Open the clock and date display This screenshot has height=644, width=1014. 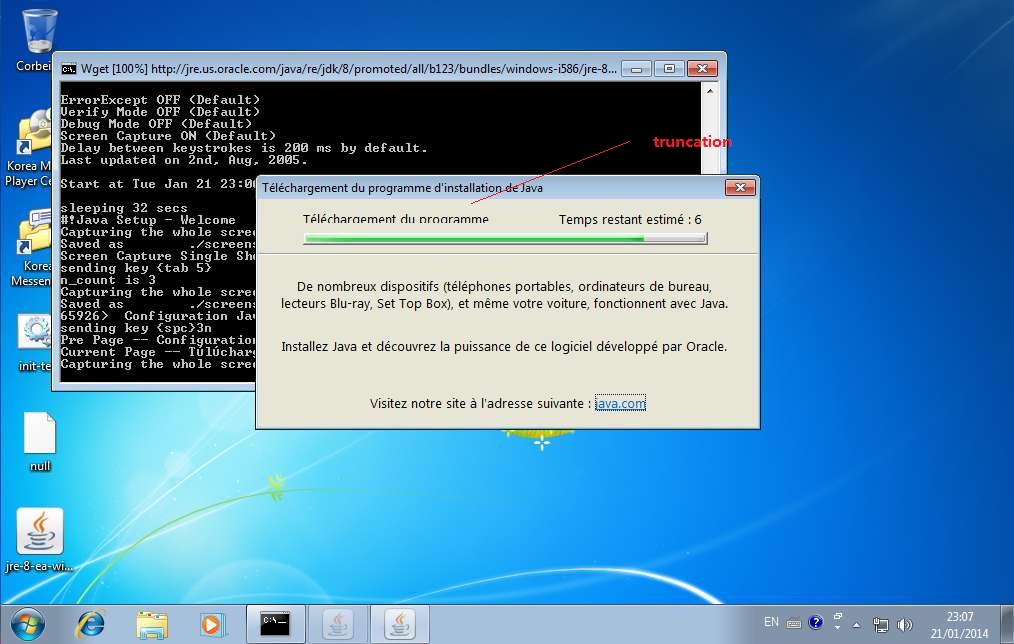960,624
